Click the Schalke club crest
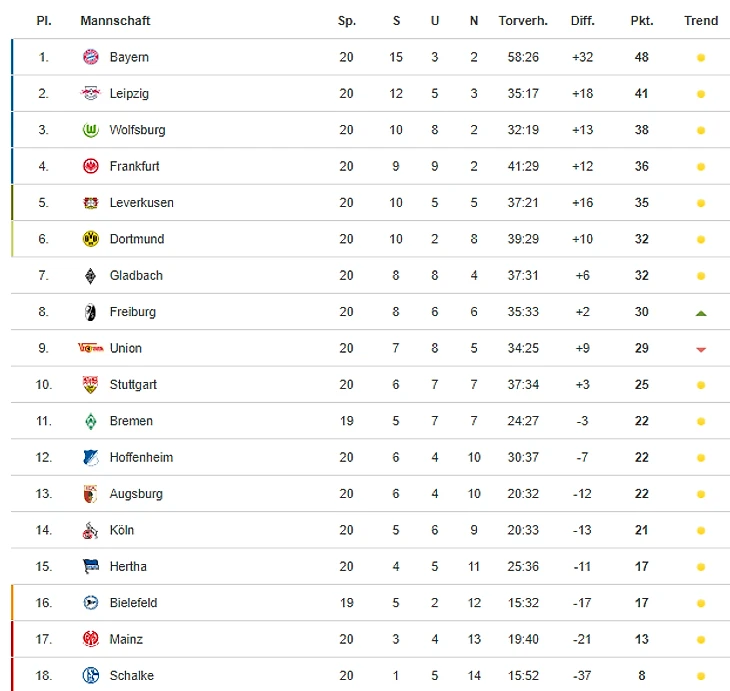 tap(91, 675)
